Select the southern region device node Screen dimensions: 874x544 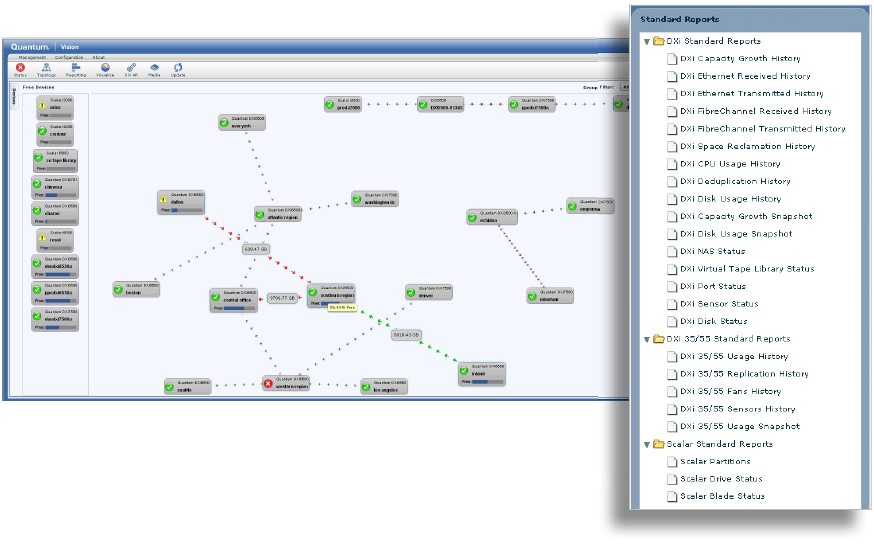331,296
